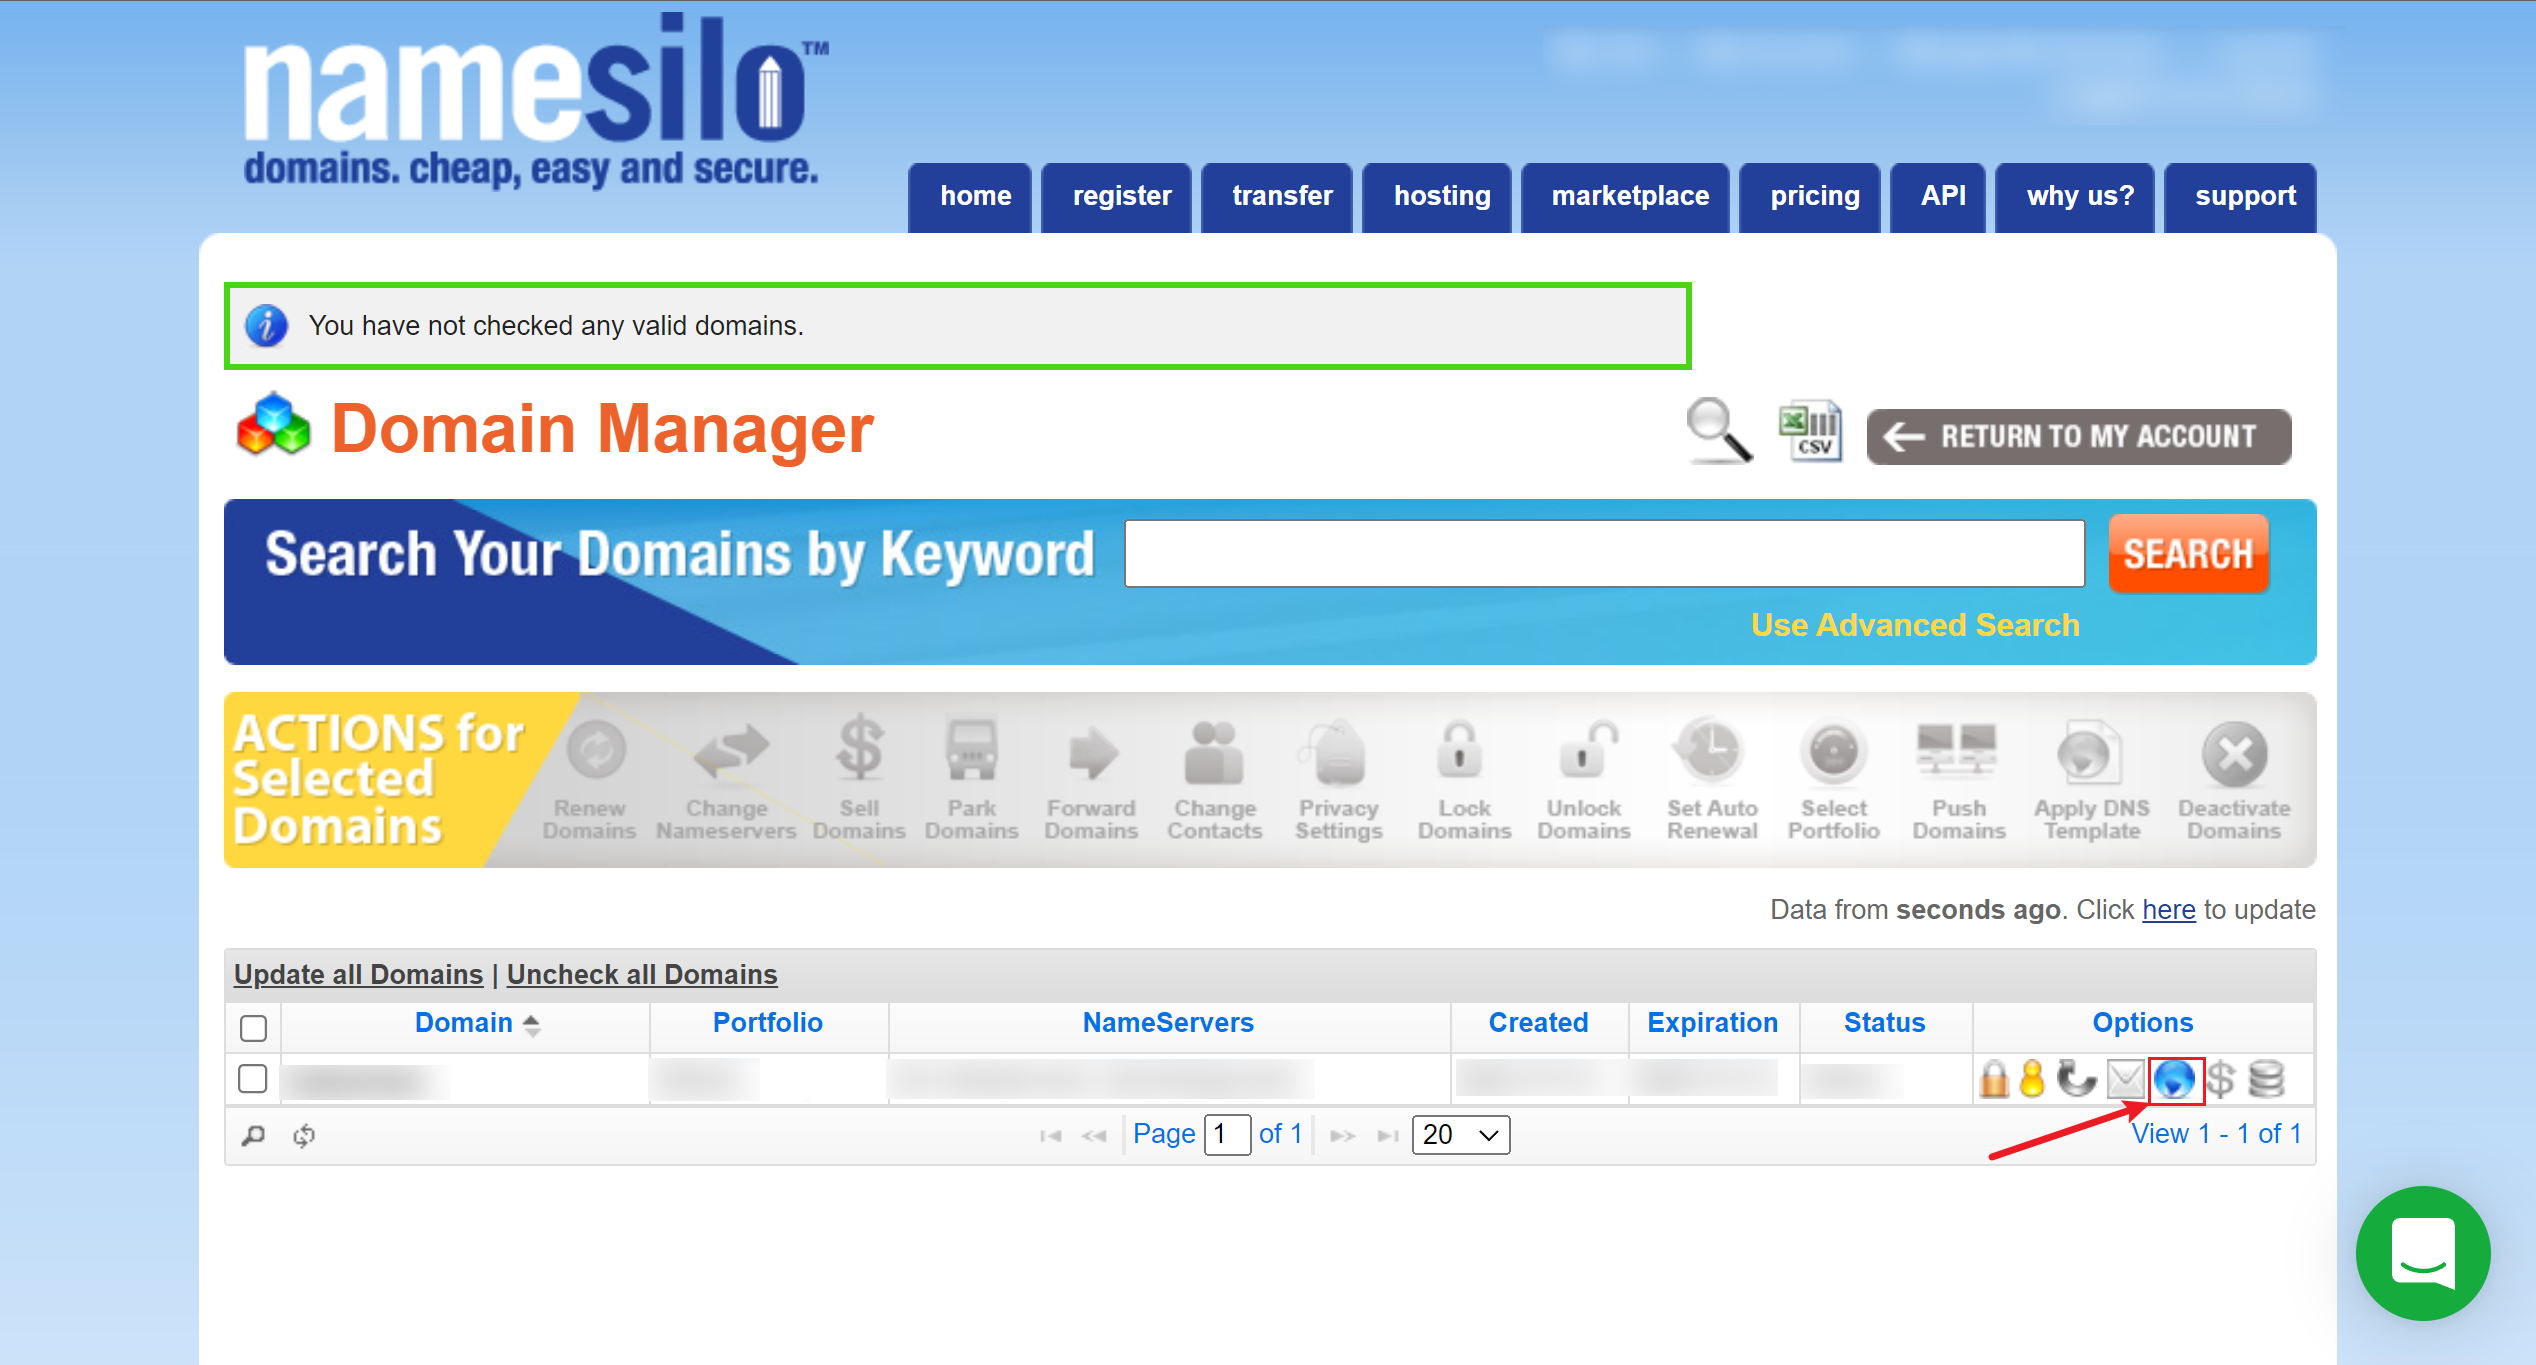Click the envelope email icon in Options
2536x1365 pixels.
pos(2125,1080)
